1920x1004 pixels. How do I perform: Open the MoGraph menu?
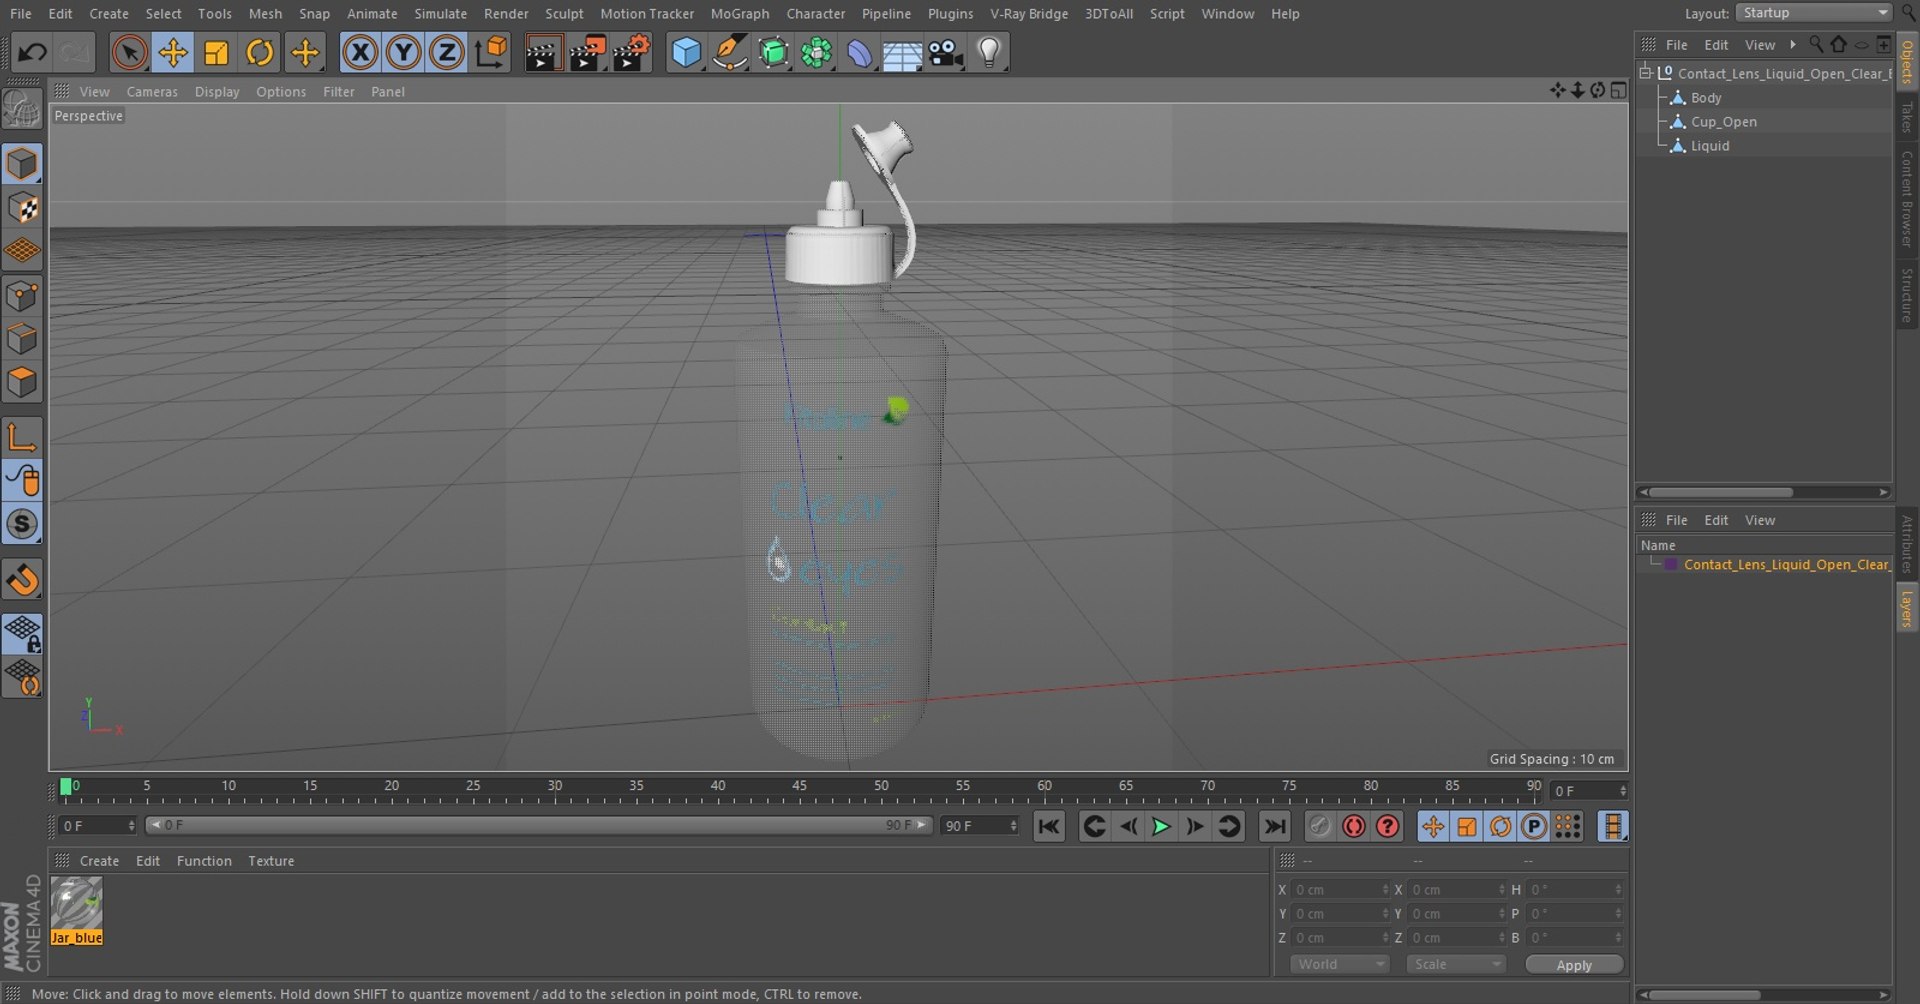coord(740,14)
